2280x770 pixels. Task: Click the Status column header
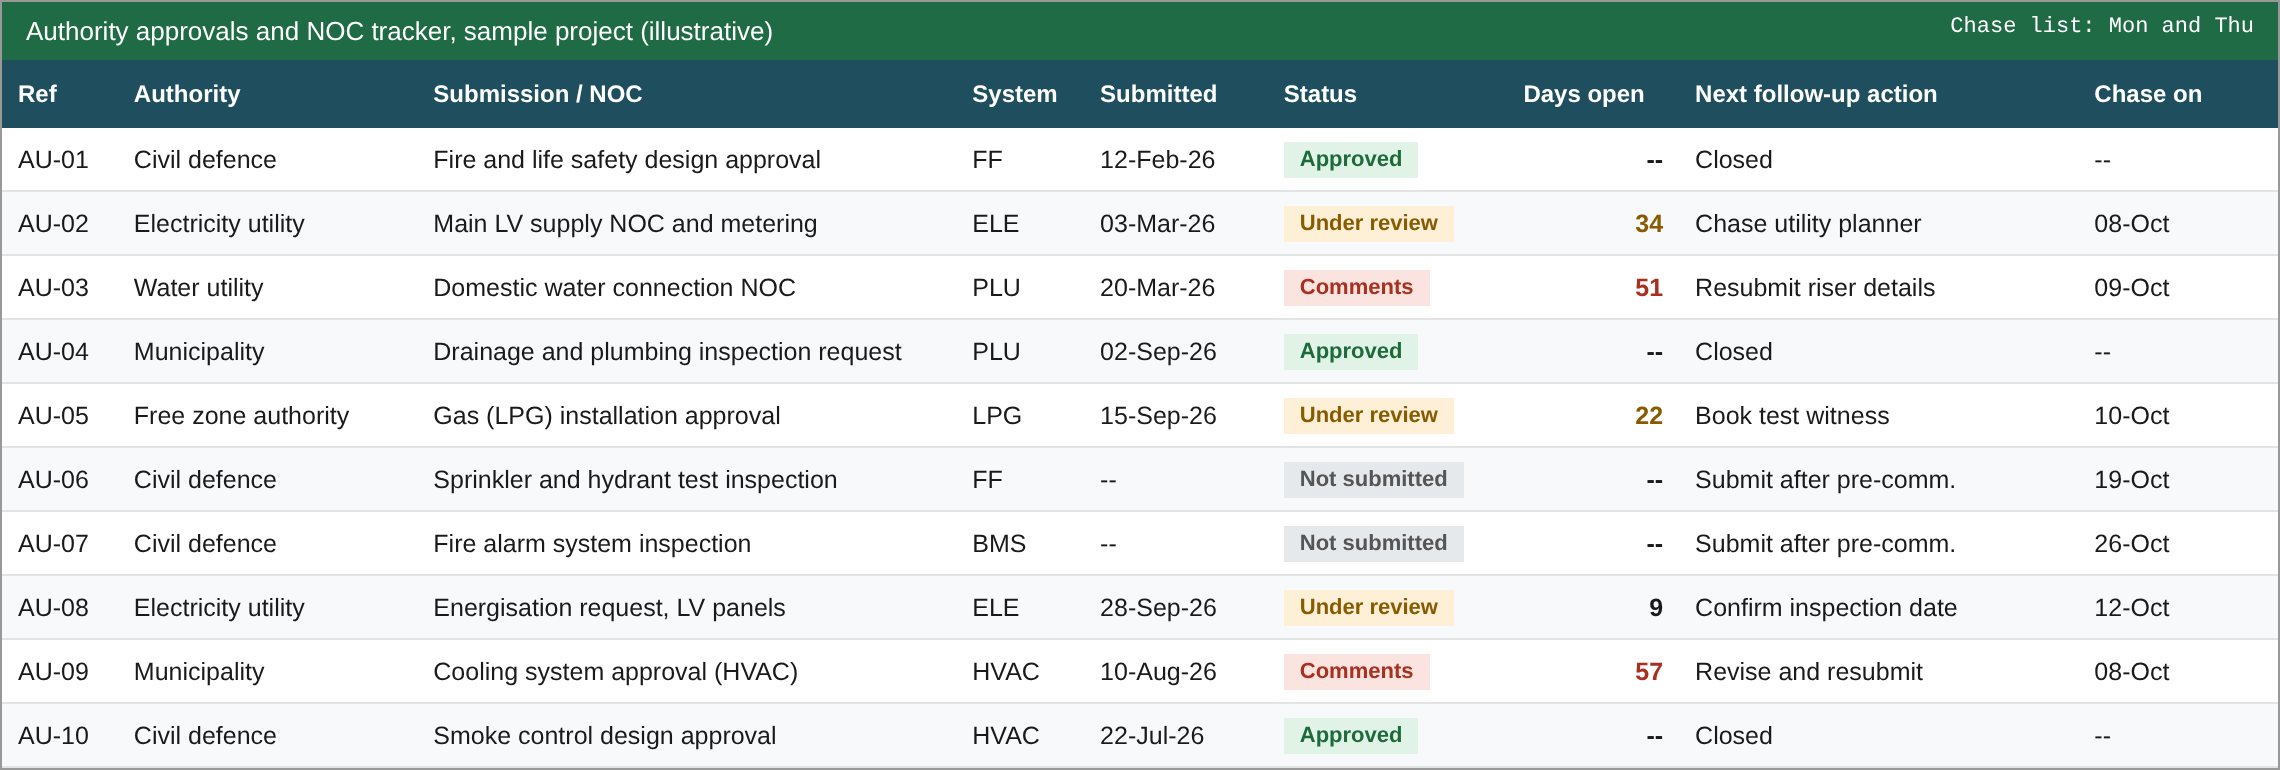pyautogui.click(x=1320, y=94)
